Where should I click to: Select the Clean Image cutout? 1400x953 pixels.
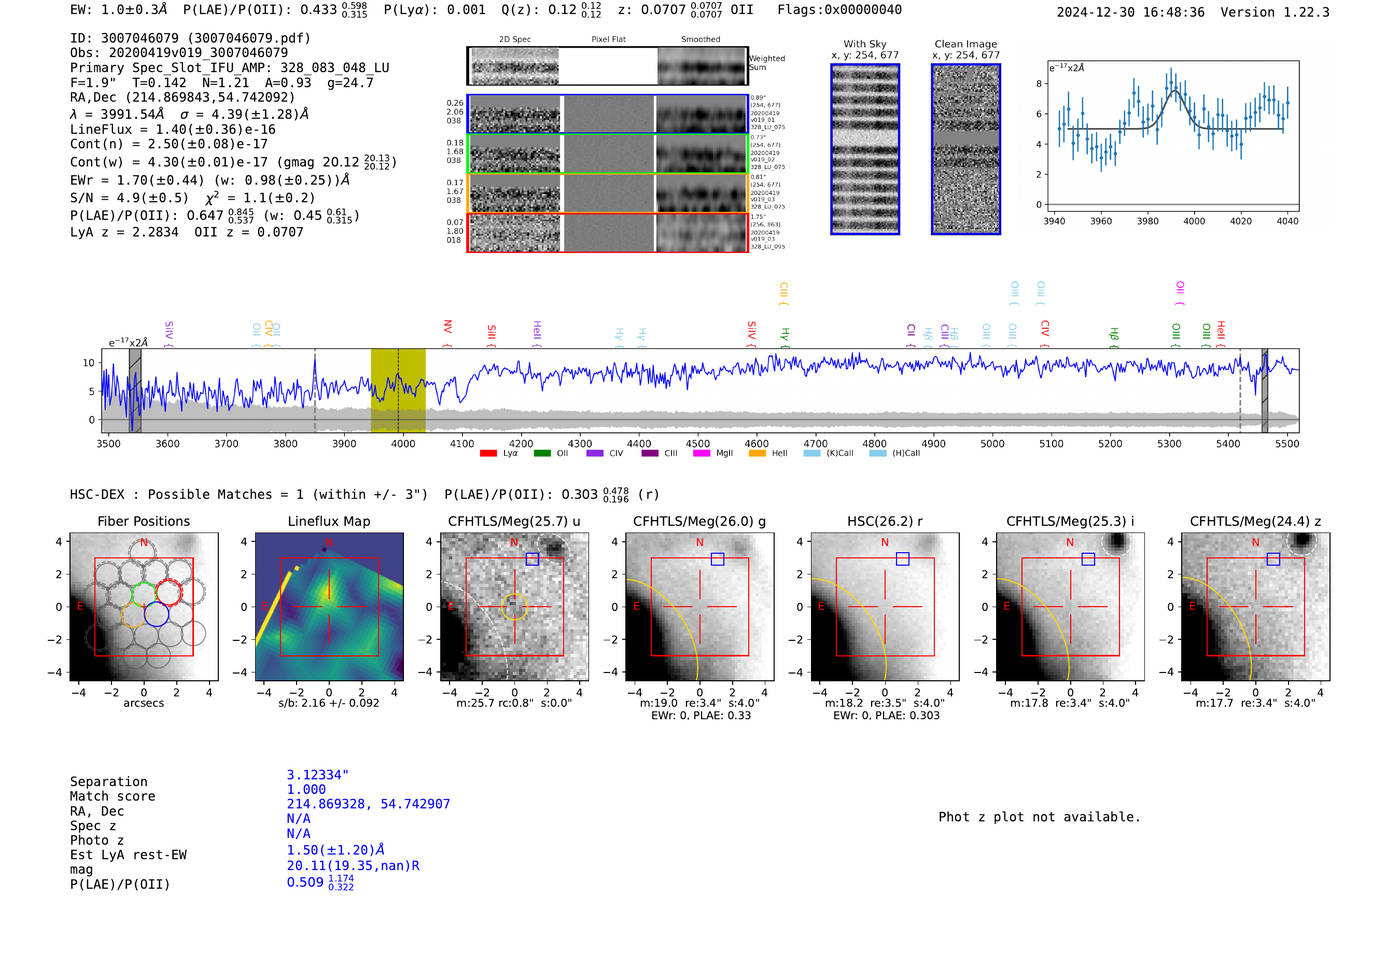pos(966,149)
